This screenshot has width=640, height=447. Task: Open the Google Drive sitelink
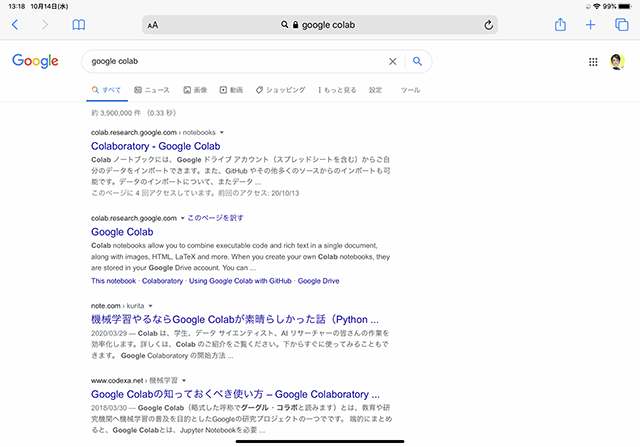click(x=318, y=281)
